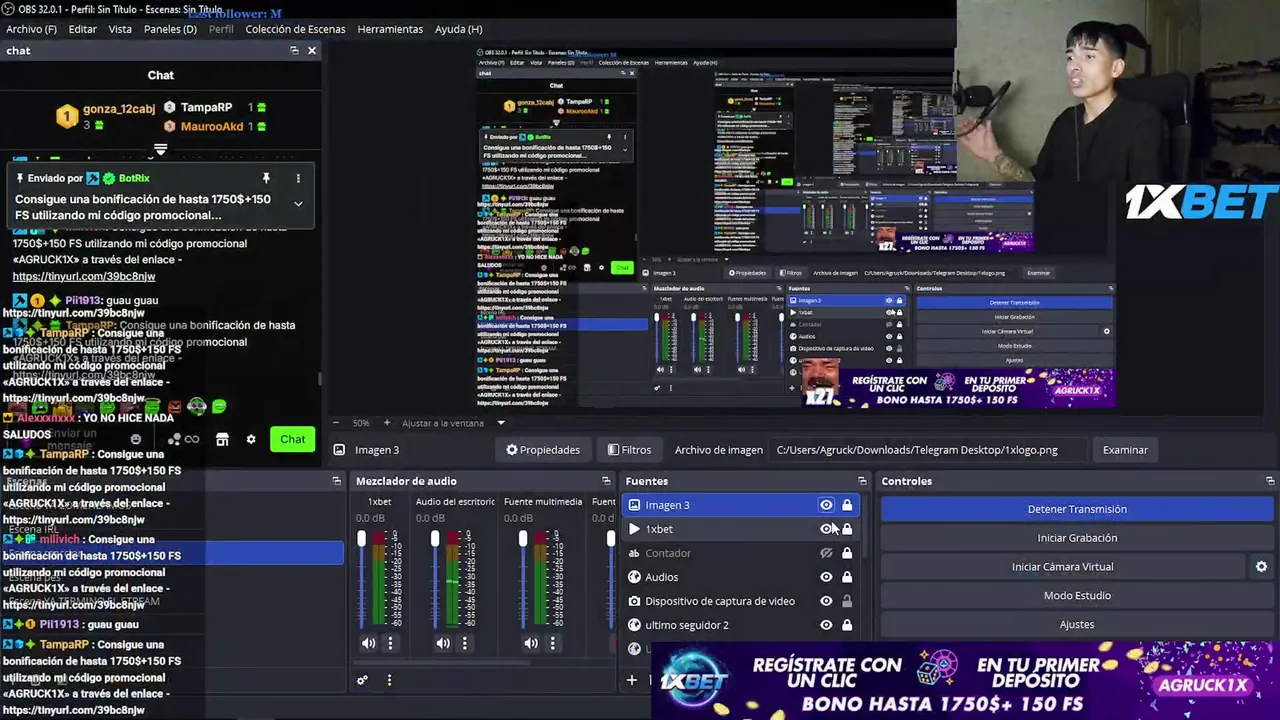
Task: Unlock the Imagen 3 source
Action: (847, 505)
